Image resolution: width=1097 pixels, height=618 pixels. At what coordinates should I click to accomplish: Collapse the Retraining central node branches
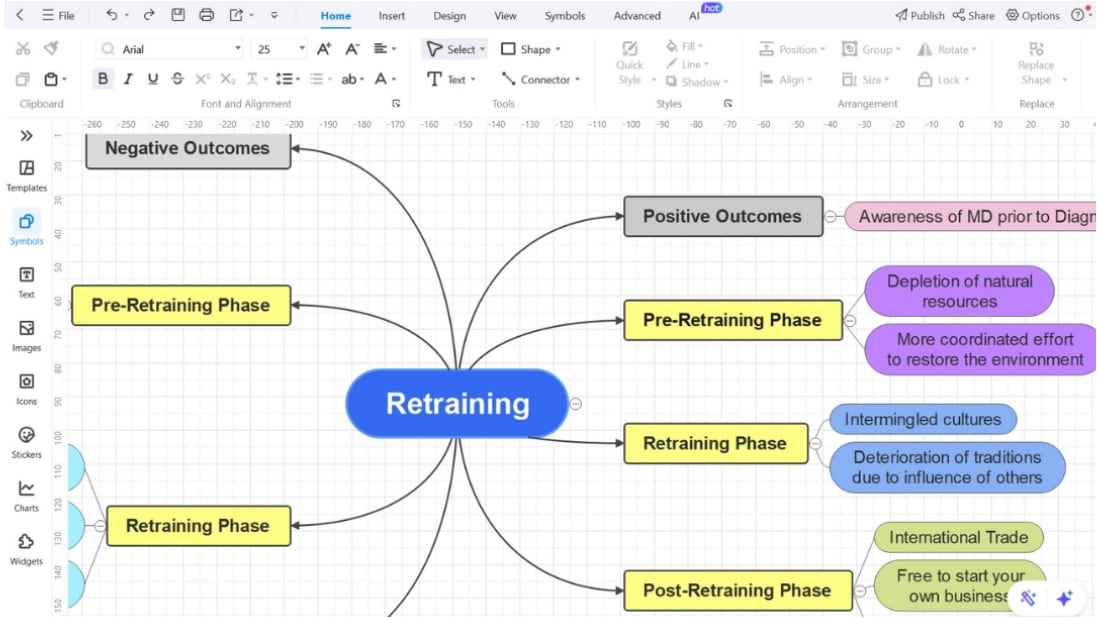(576, 404)
